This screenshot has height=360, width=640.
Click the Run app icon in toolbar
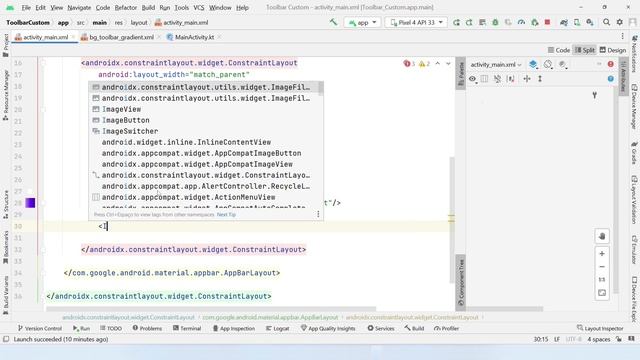coord(456,22)
